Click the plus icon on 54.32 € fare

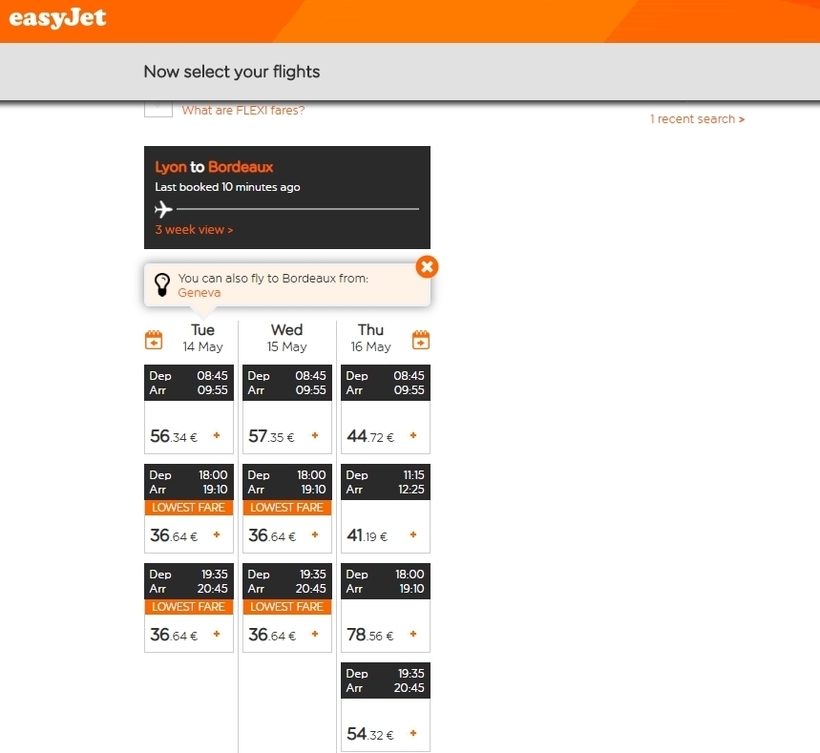pyautogui.click(x=413, y=733)
